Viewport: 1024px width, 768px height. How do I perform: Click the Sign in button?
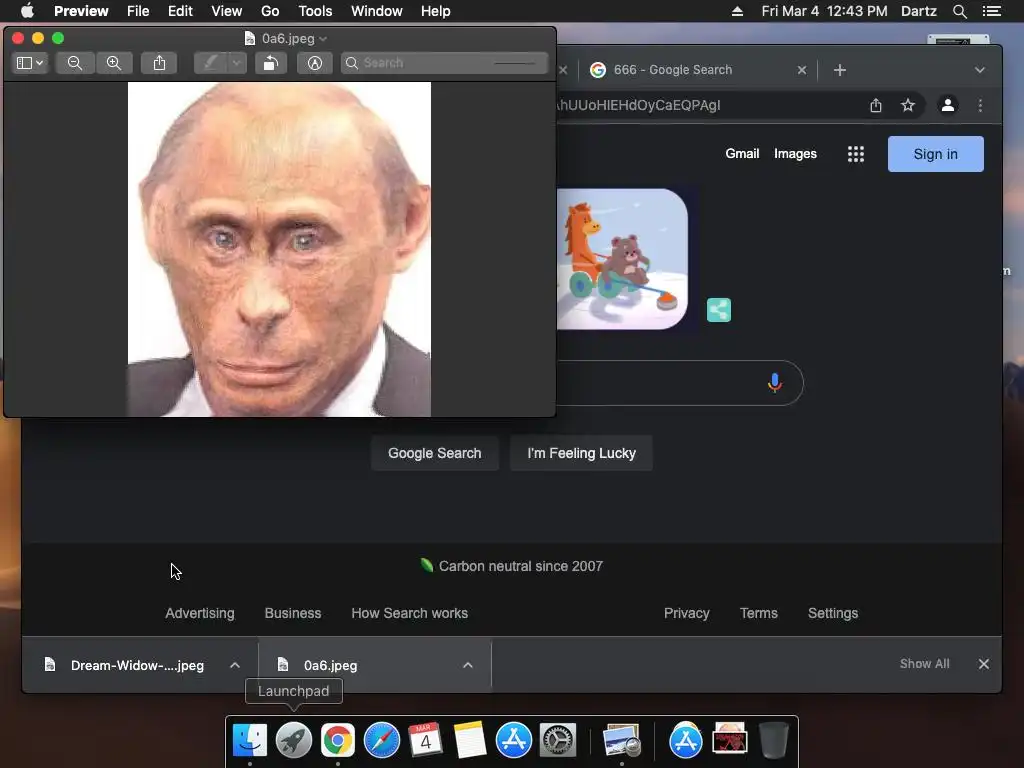point(935,154)
